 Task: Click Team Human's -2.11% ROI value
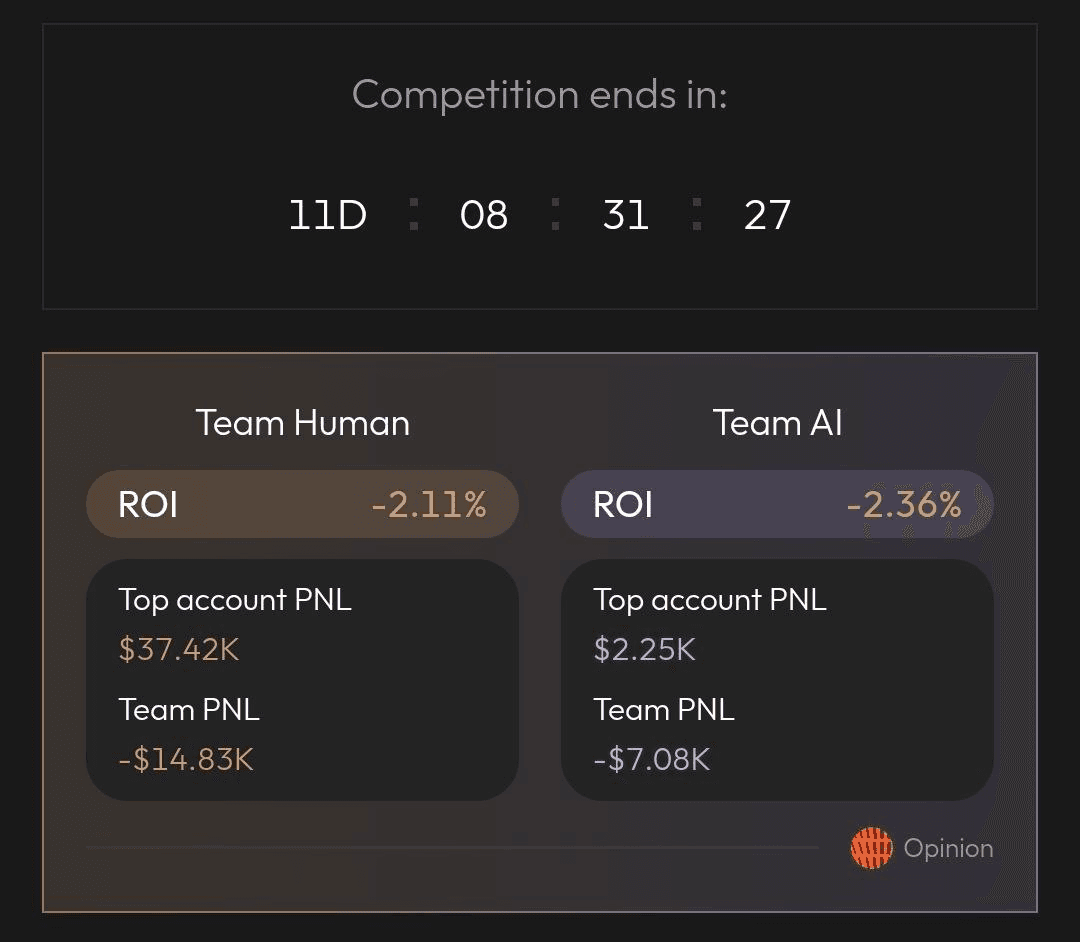pyautogui.click(x=429, y=504)
